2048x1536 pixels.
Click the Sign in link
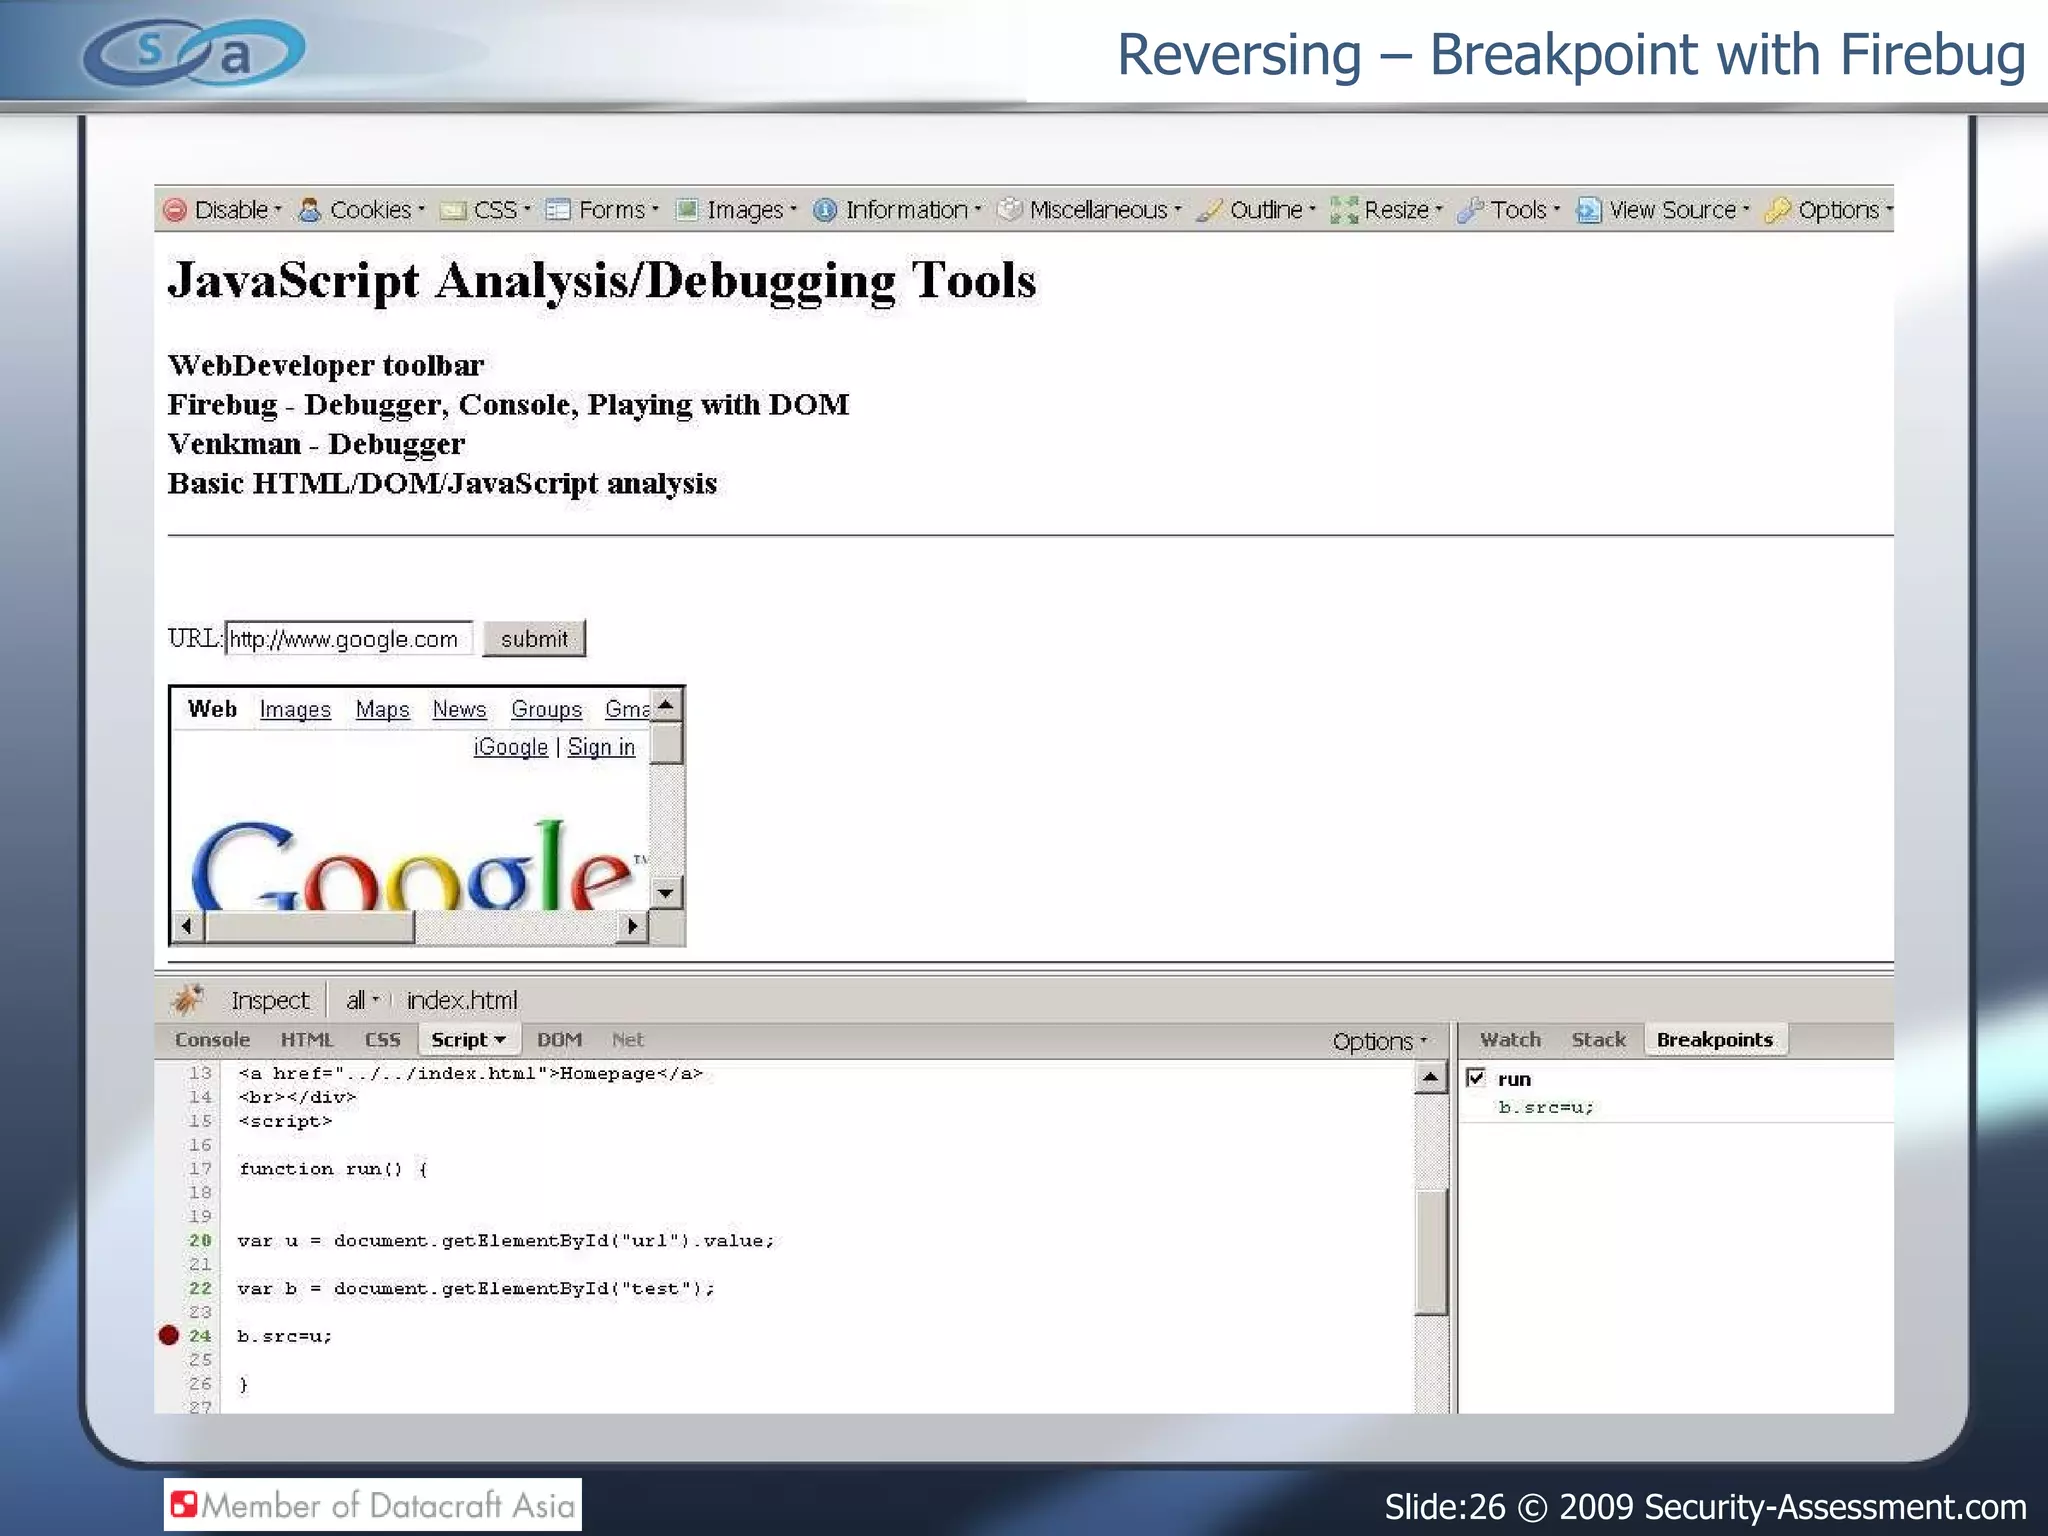601,747
